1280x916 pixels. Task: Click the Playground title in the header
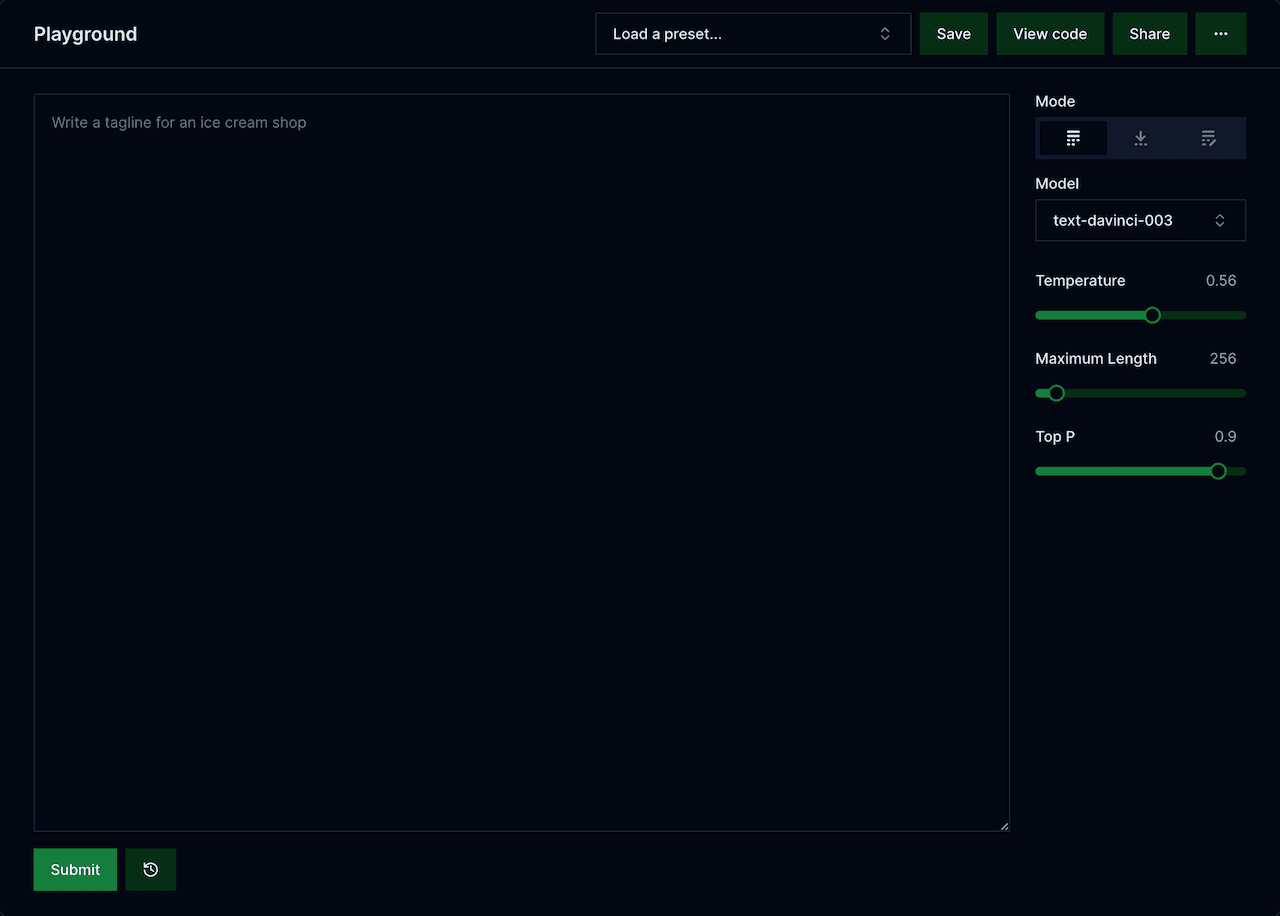pos(85,33)
